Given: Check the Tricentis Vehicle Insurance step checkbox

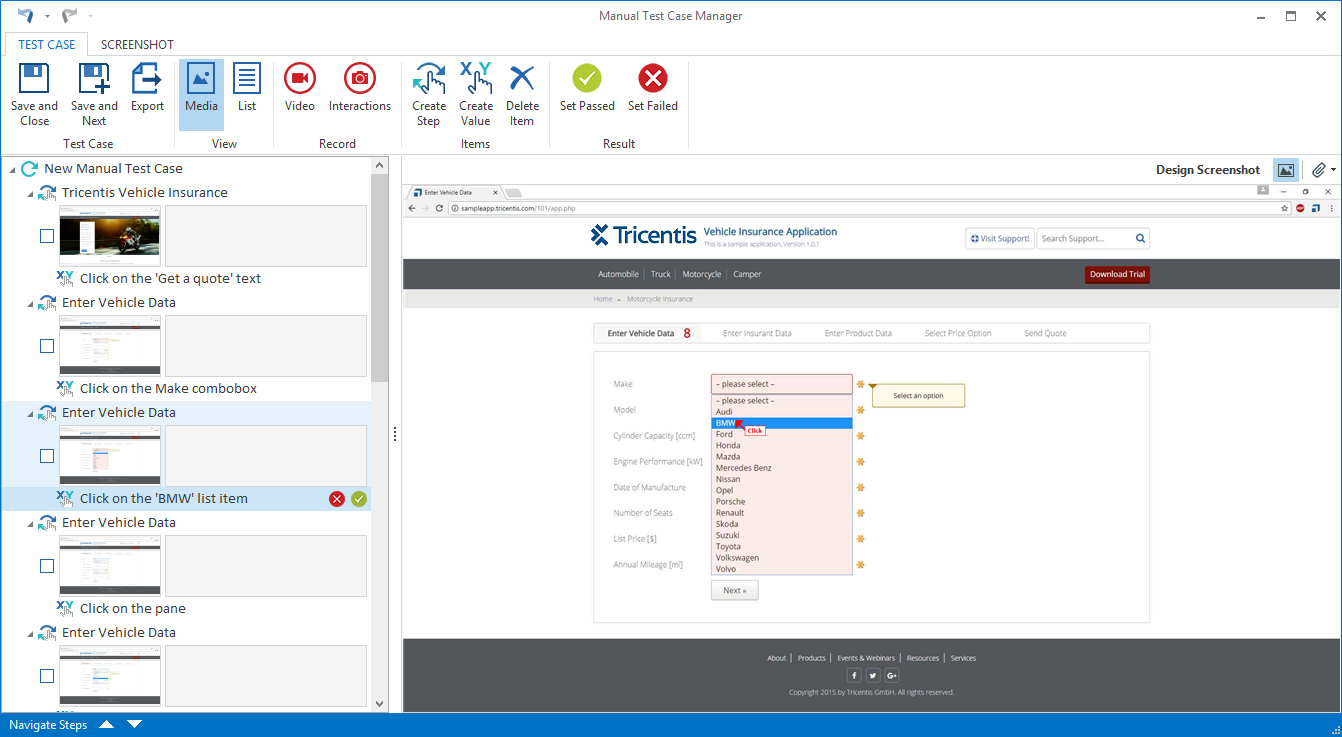Looking at the screenshot, I should 47,236.
